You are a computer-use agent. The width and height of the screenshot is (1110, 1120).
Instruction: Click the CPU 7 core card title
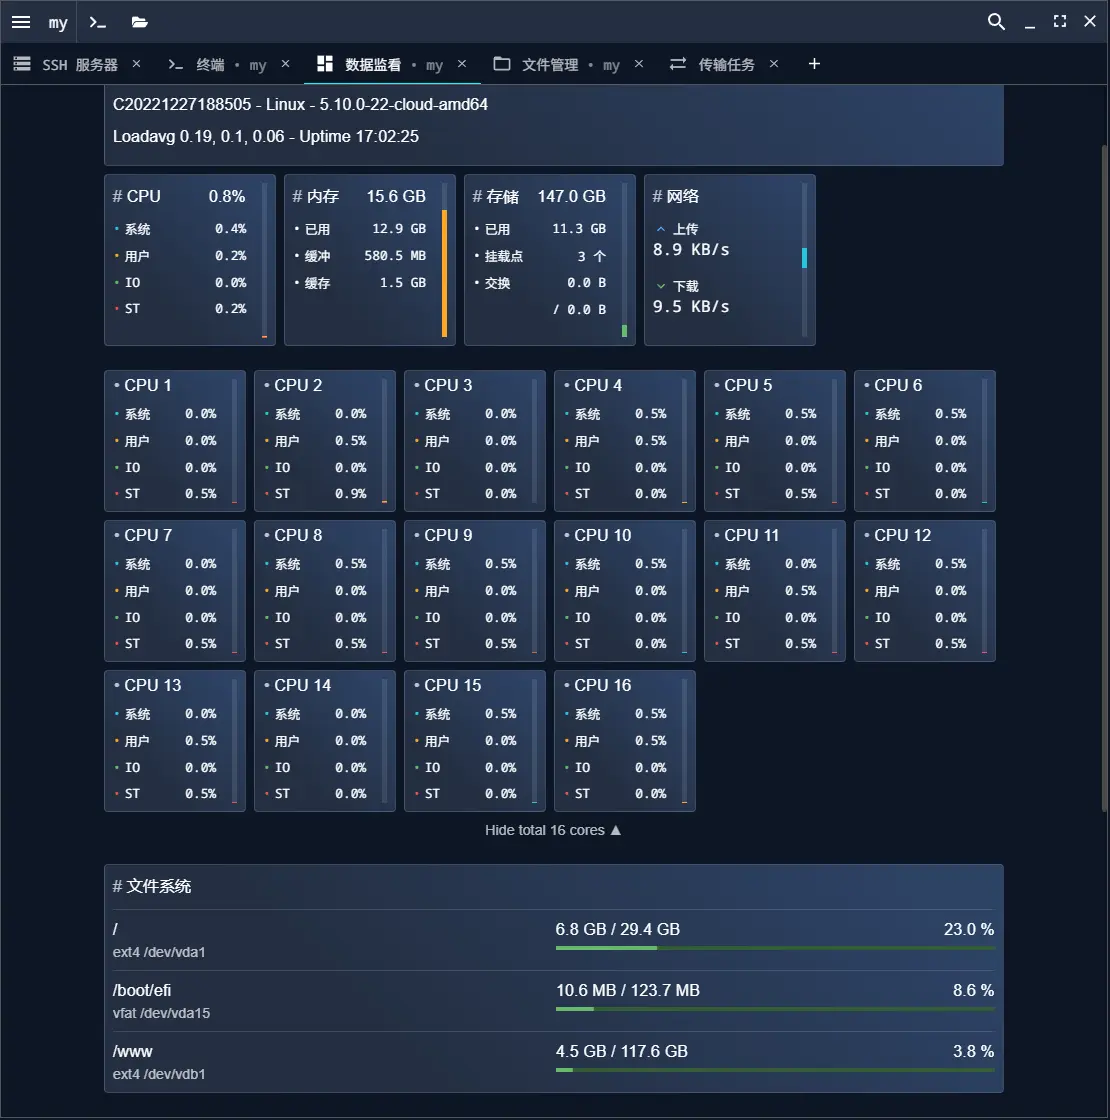tap(148, 535)
